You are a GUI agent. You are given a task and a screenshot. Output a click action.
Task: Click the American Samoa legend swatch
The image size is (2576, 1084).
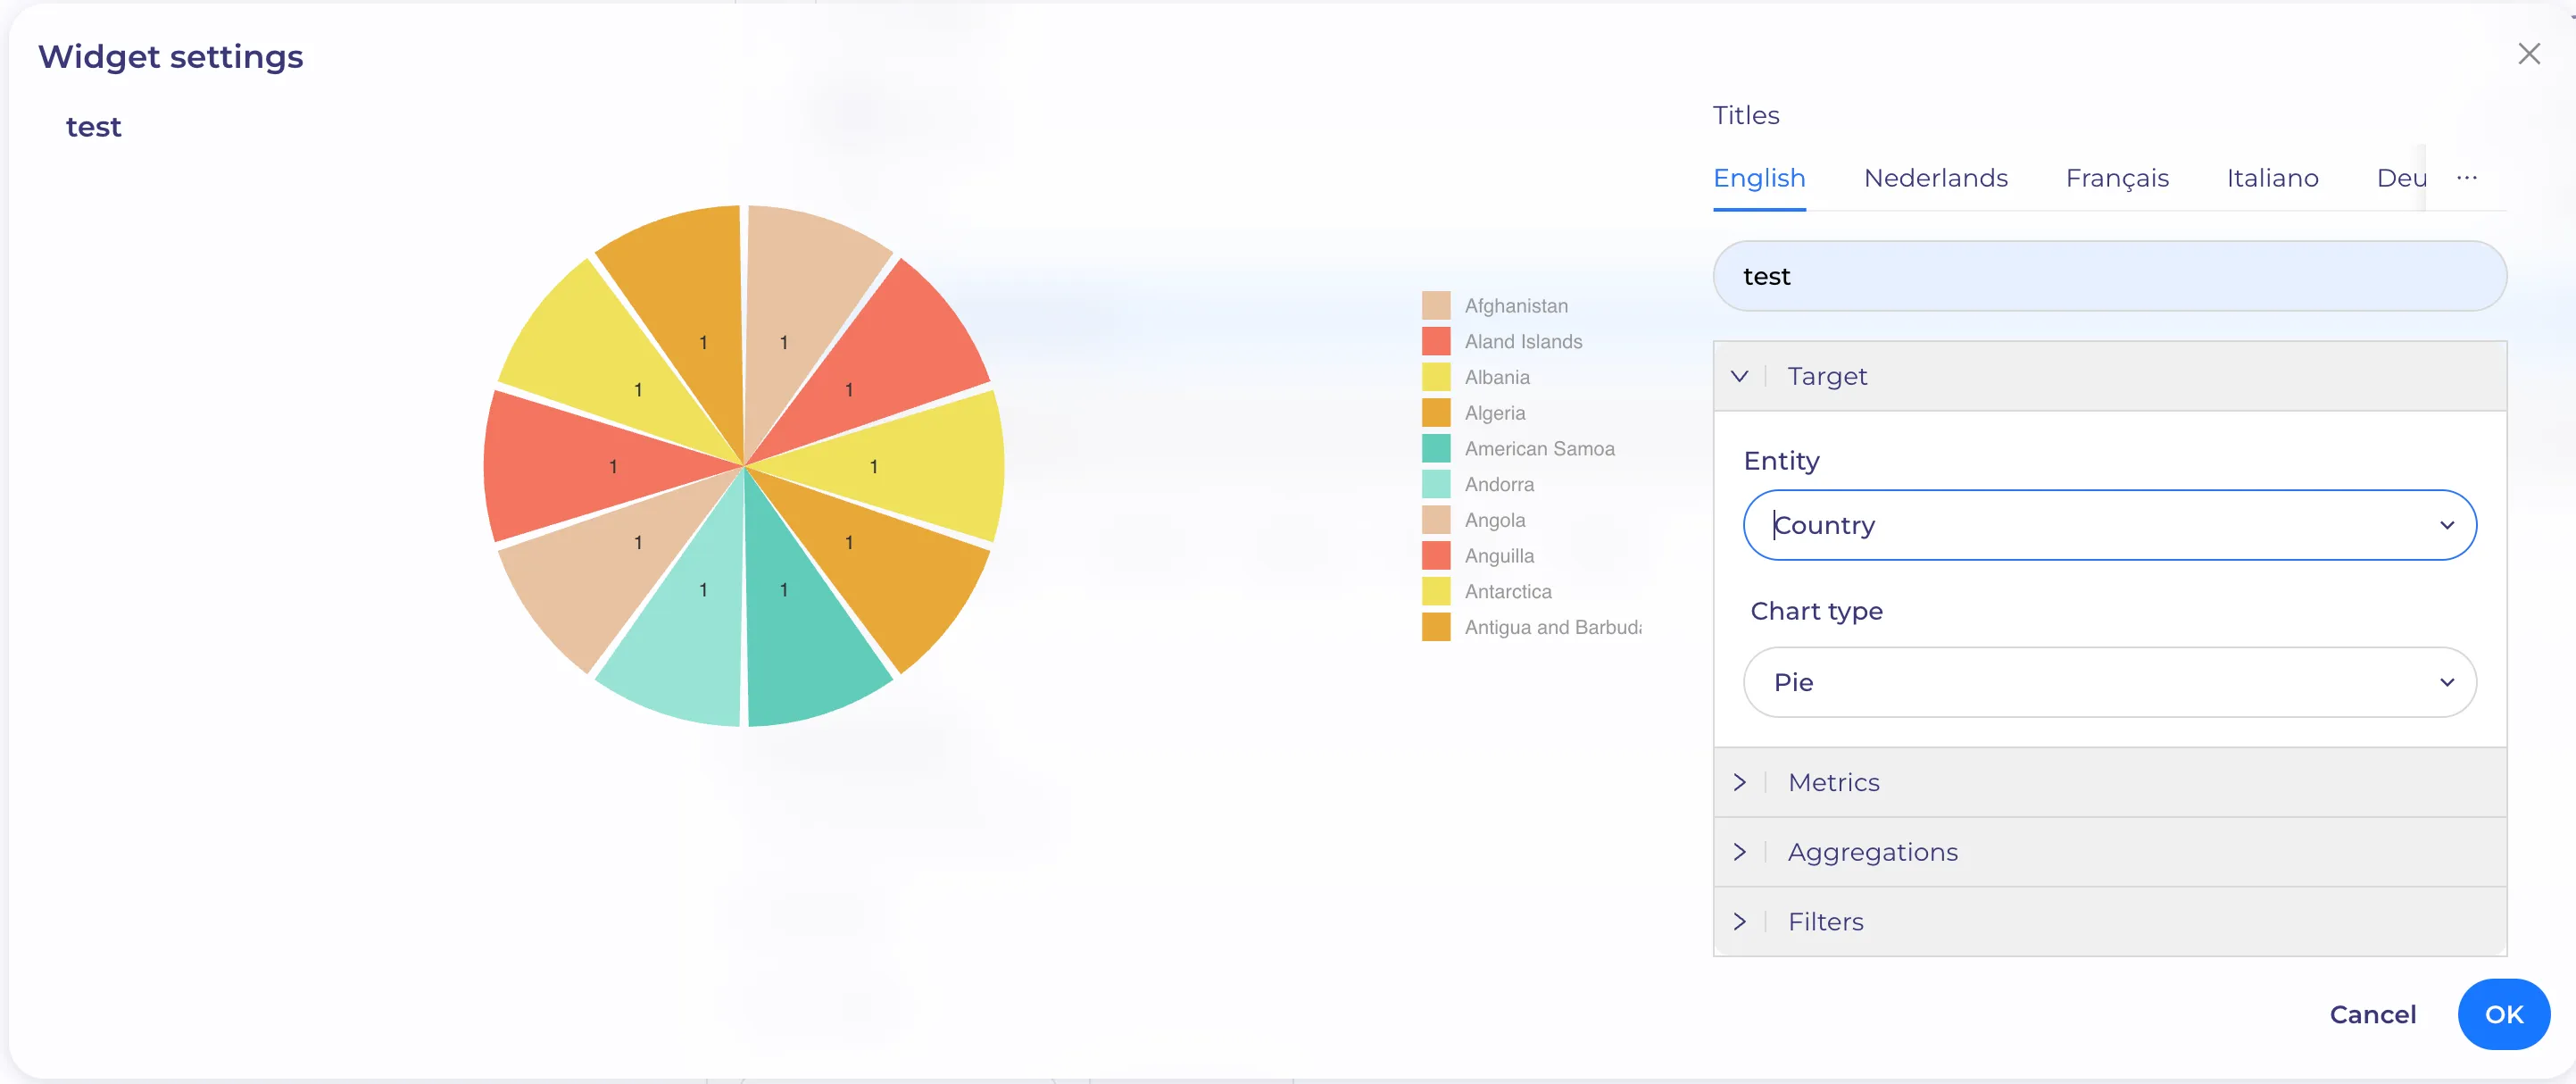1436,449
